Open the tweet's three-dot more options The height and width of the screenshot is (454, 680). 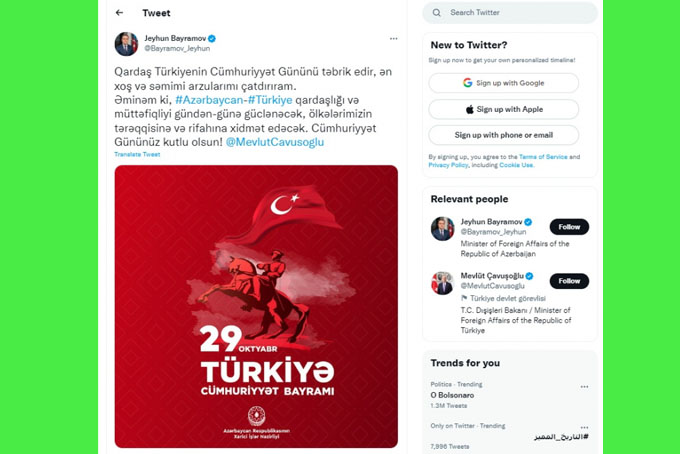click(393, 39)
